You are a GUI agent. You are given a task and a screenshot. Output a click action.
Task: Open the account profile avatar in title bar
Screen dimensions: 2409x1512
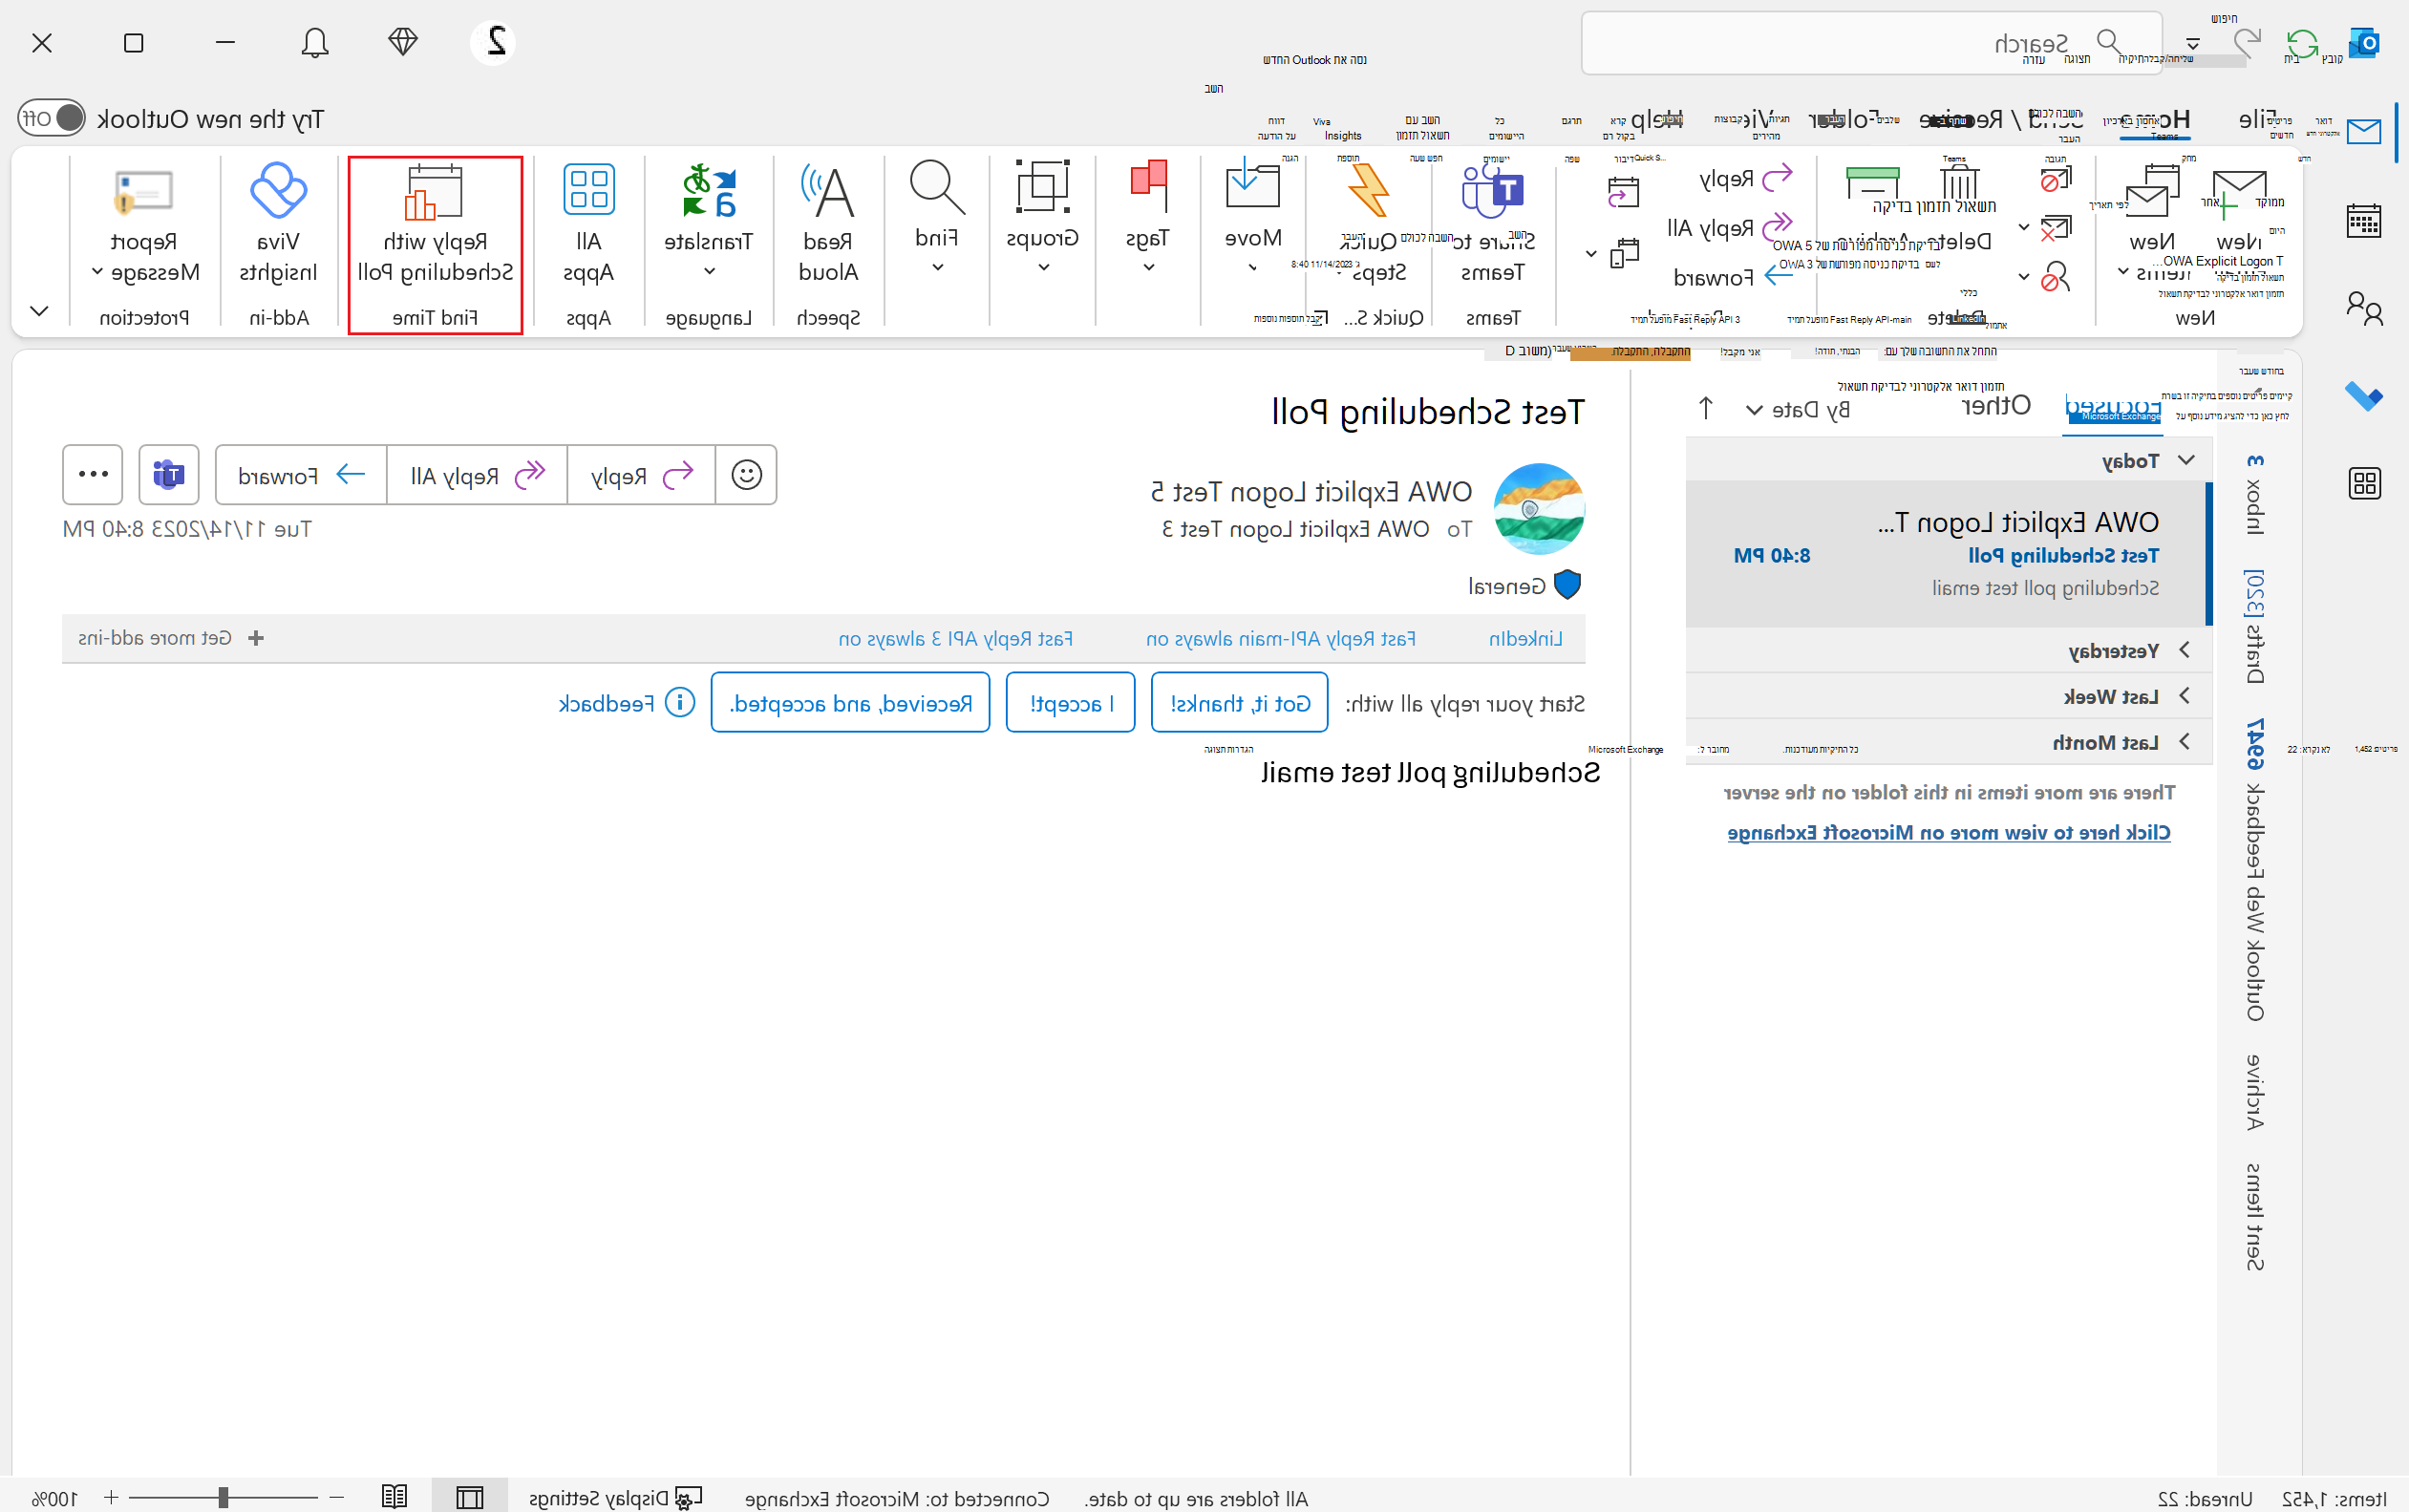[494, 42]
